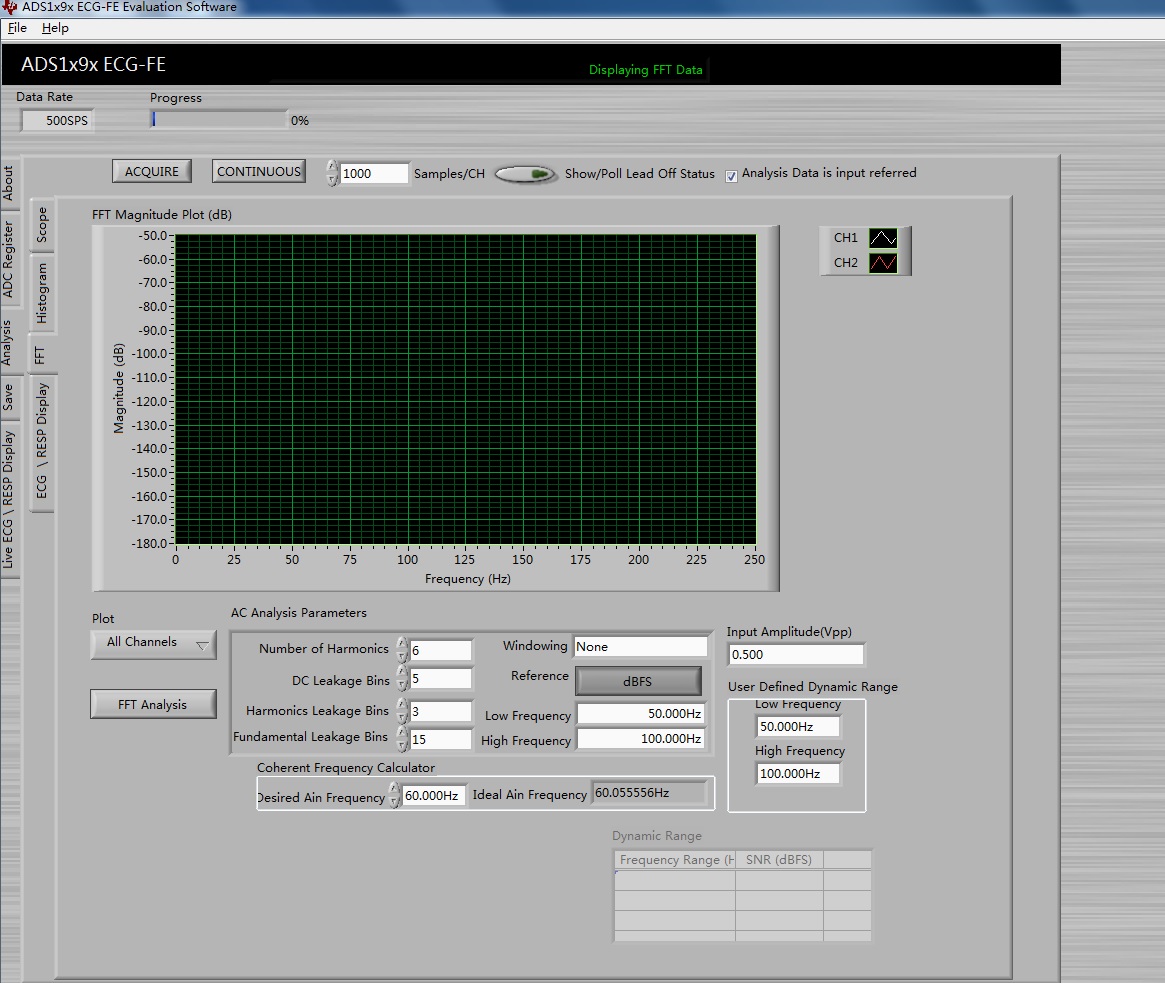Viewport: 1165px width, 983px height.
Task: Click the Texas Instruments title bar icon
Action: 9,7
